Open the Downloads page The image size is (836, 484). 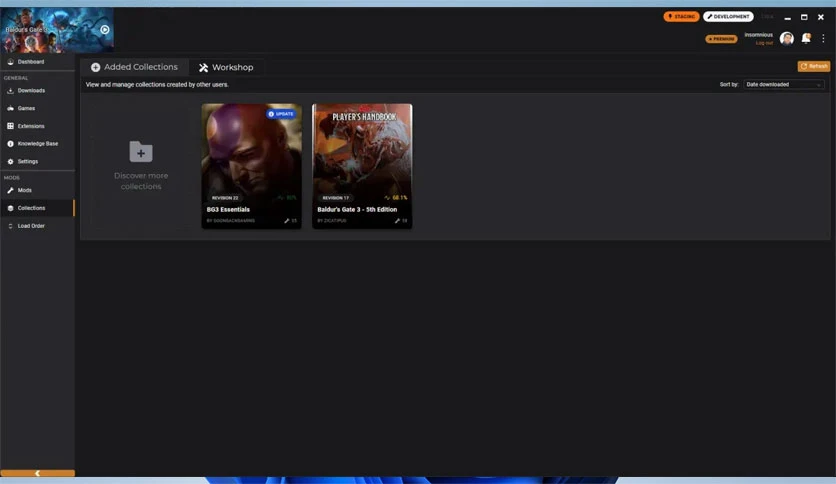coord(37,91)
